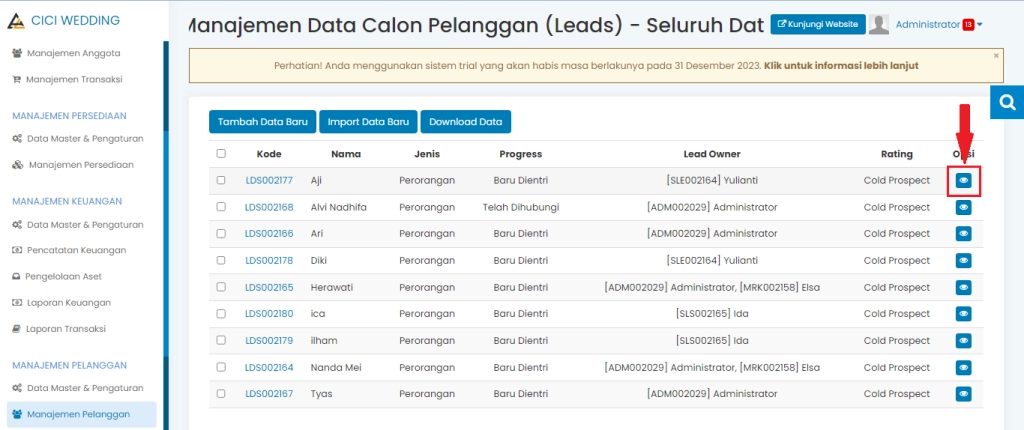Open lead code LDS002164
This screenshot has width=1024, height=430.
click(269, 367)
